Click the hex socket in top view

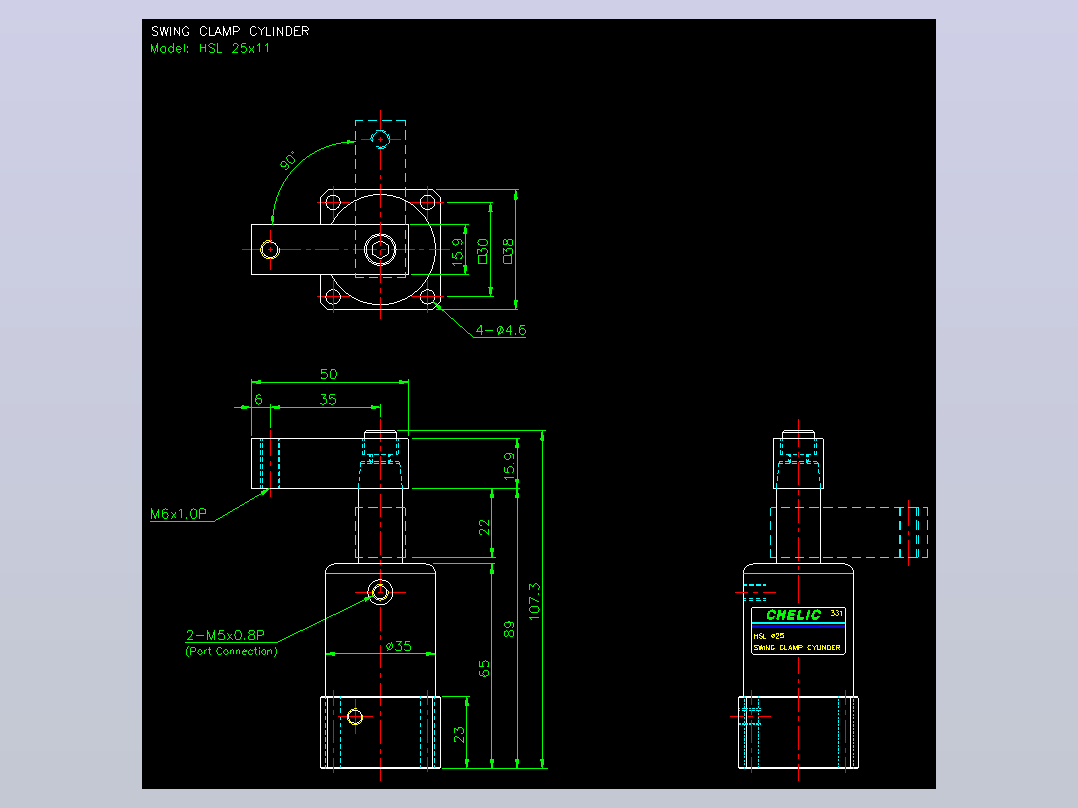click(380, 250)
